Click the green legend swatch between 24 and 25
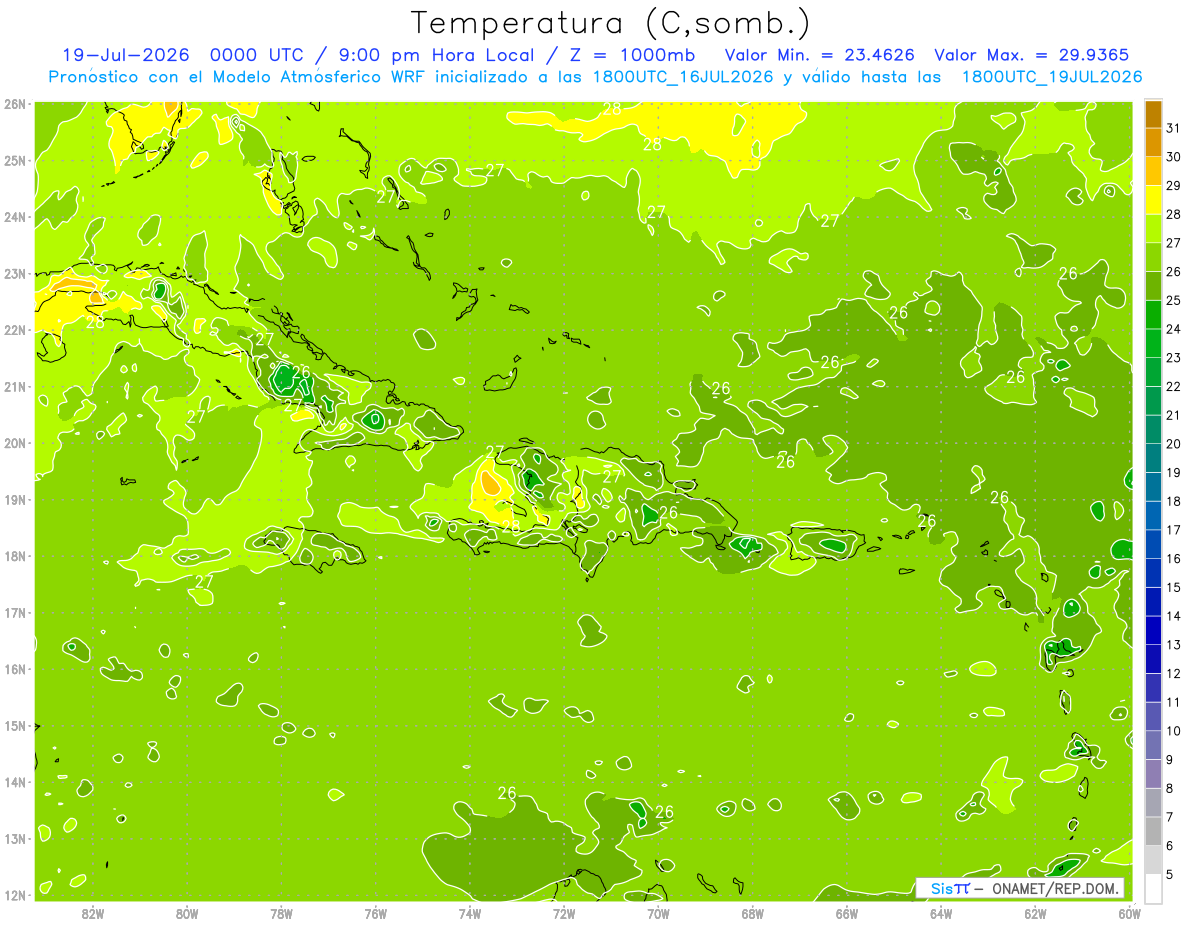Screen dimensions: 1200x927 [1153, 315]
